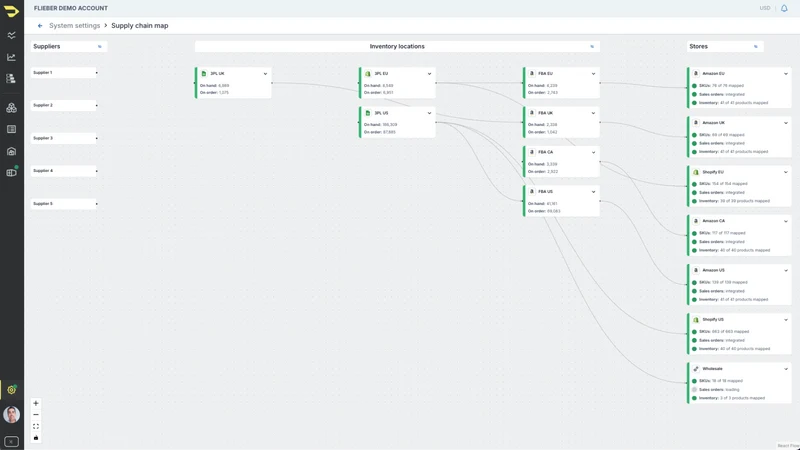Open the wave-lines sidebar icon
800x450 pixels.
(11, 35)
